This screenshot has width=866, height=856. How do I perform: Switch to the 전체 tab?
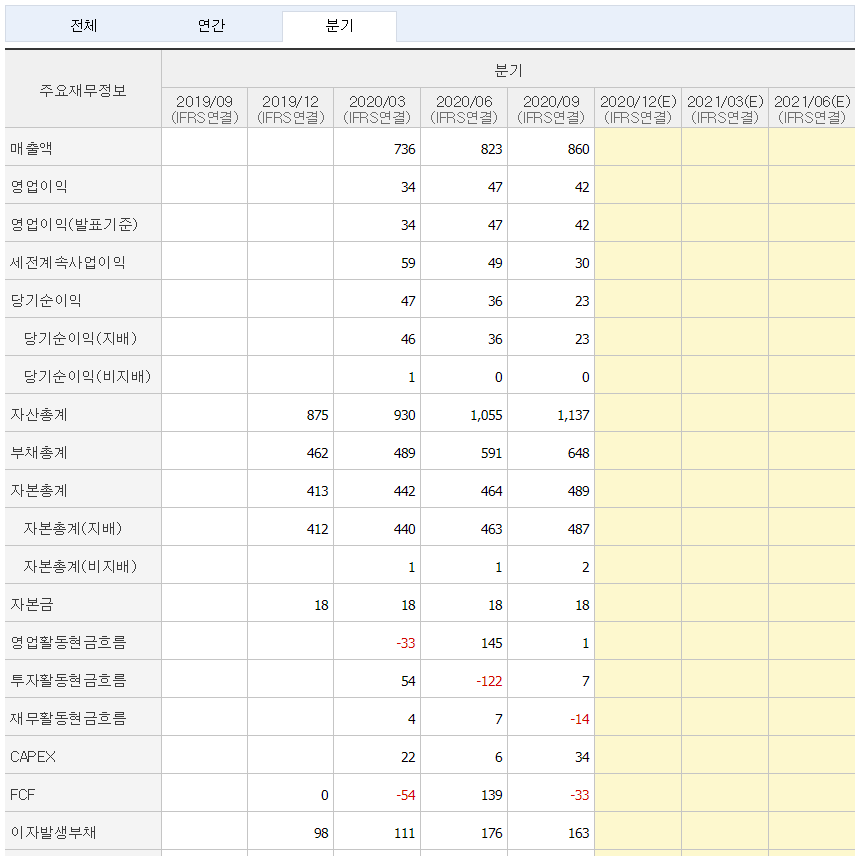[x=84, y=25]
